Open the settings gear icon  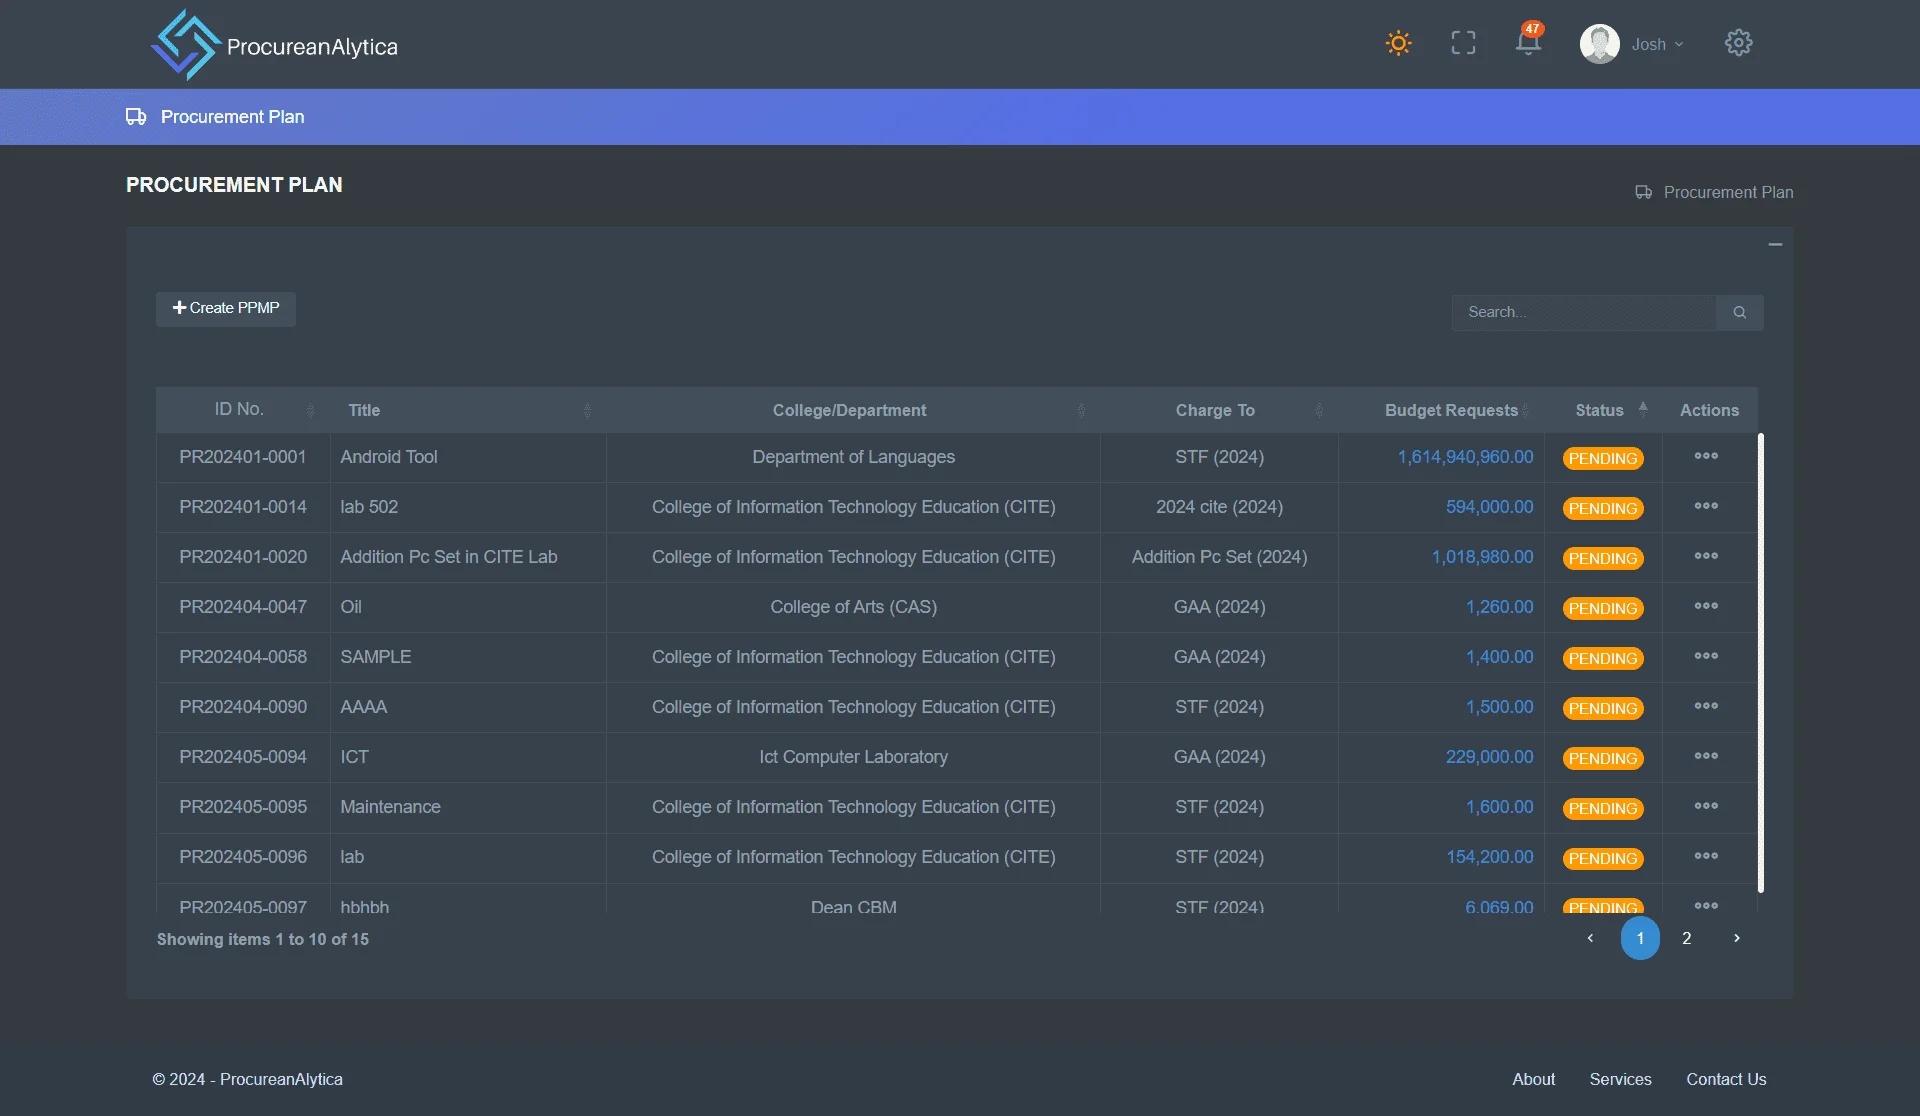pyautogui.click(x=1738, y=43)
